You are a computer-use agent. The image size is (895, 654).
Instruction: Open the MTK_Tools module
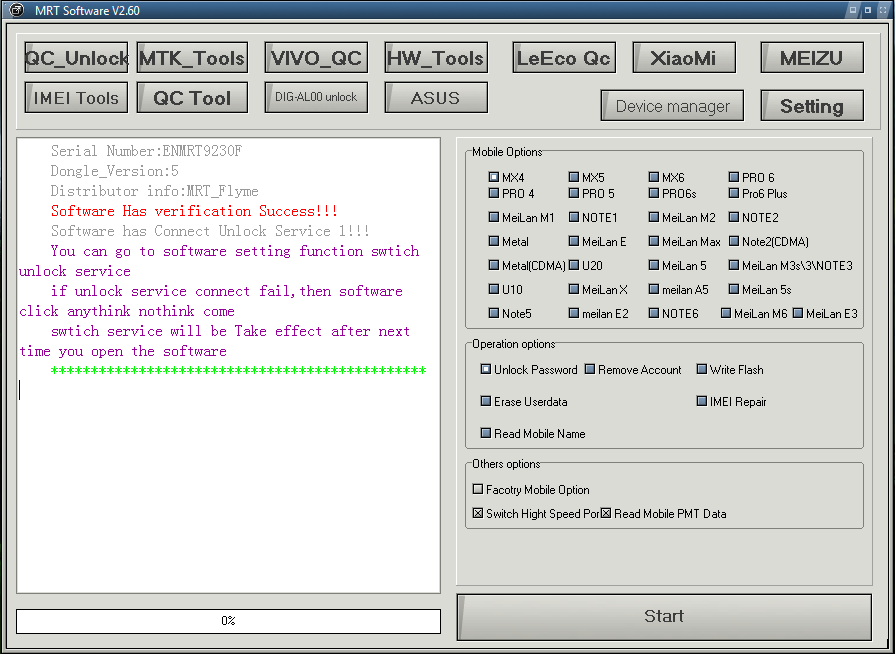click(x=192, y=58)
